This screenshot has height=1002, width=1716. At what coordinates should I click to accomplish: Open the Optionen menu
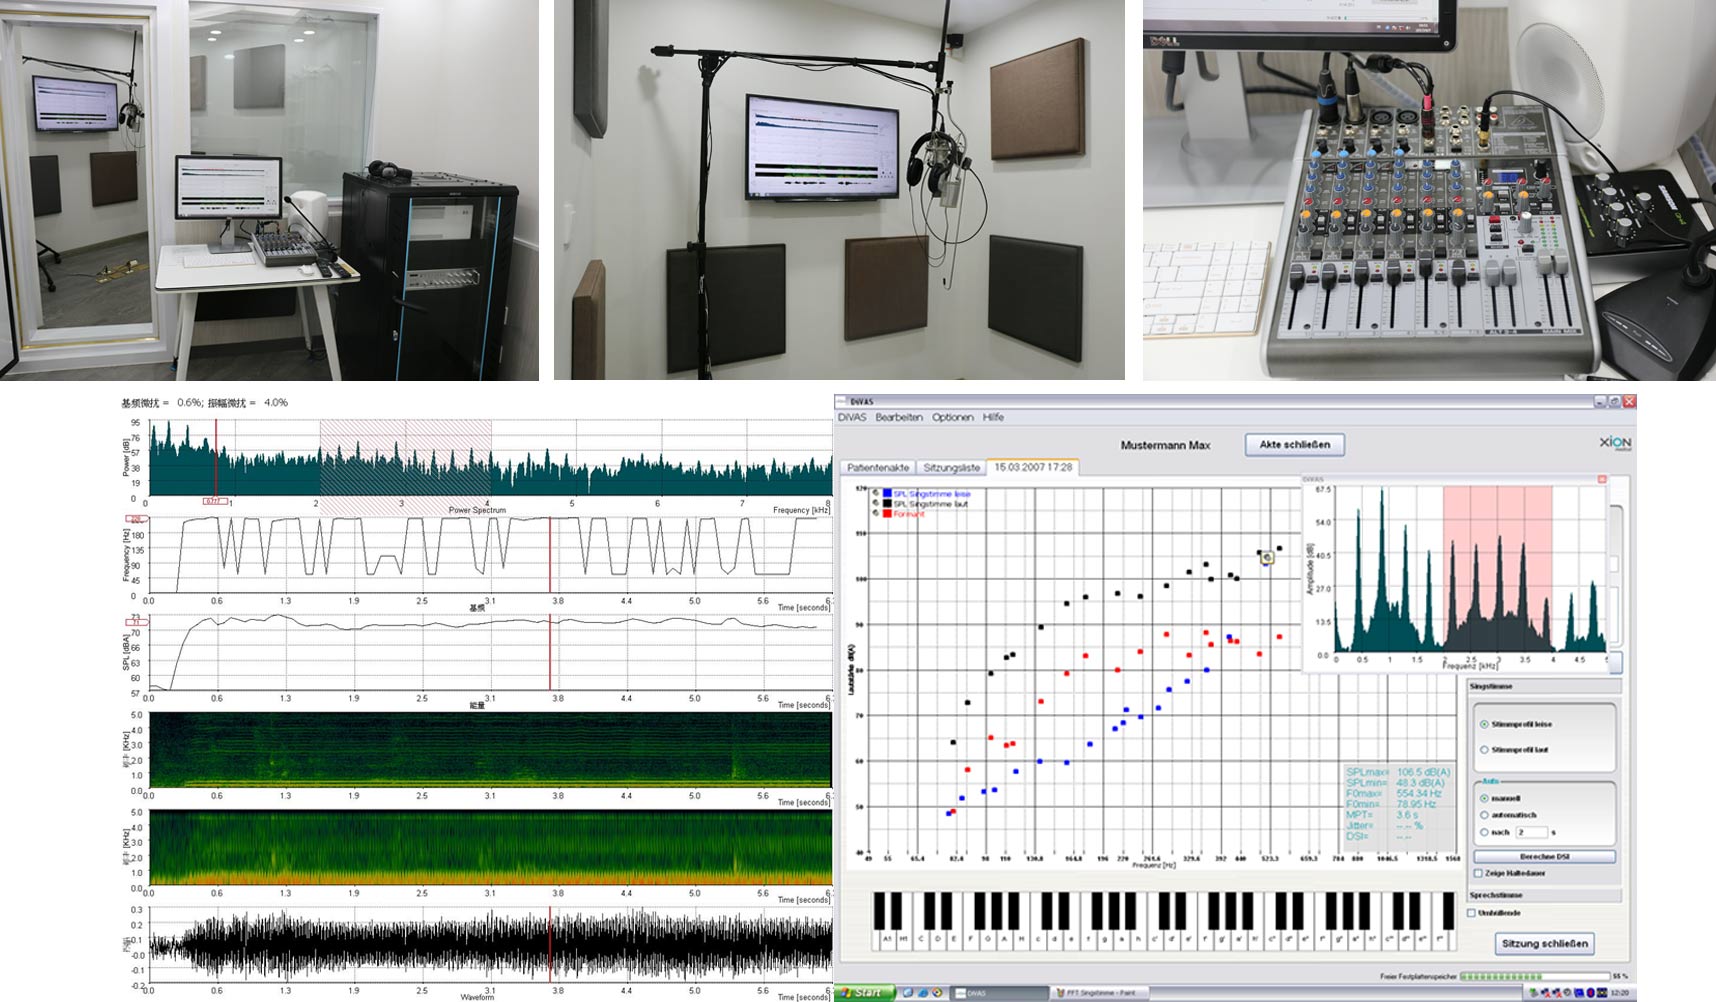click(953, 417)
